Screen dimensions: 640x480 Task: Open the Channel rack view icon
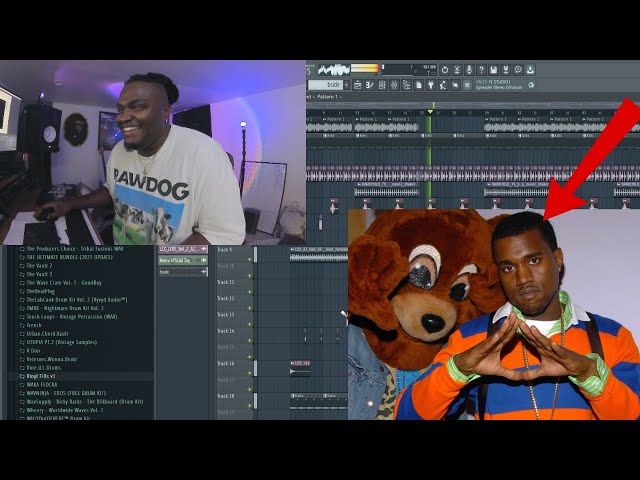pyautogui.click(x=382, y=85)
